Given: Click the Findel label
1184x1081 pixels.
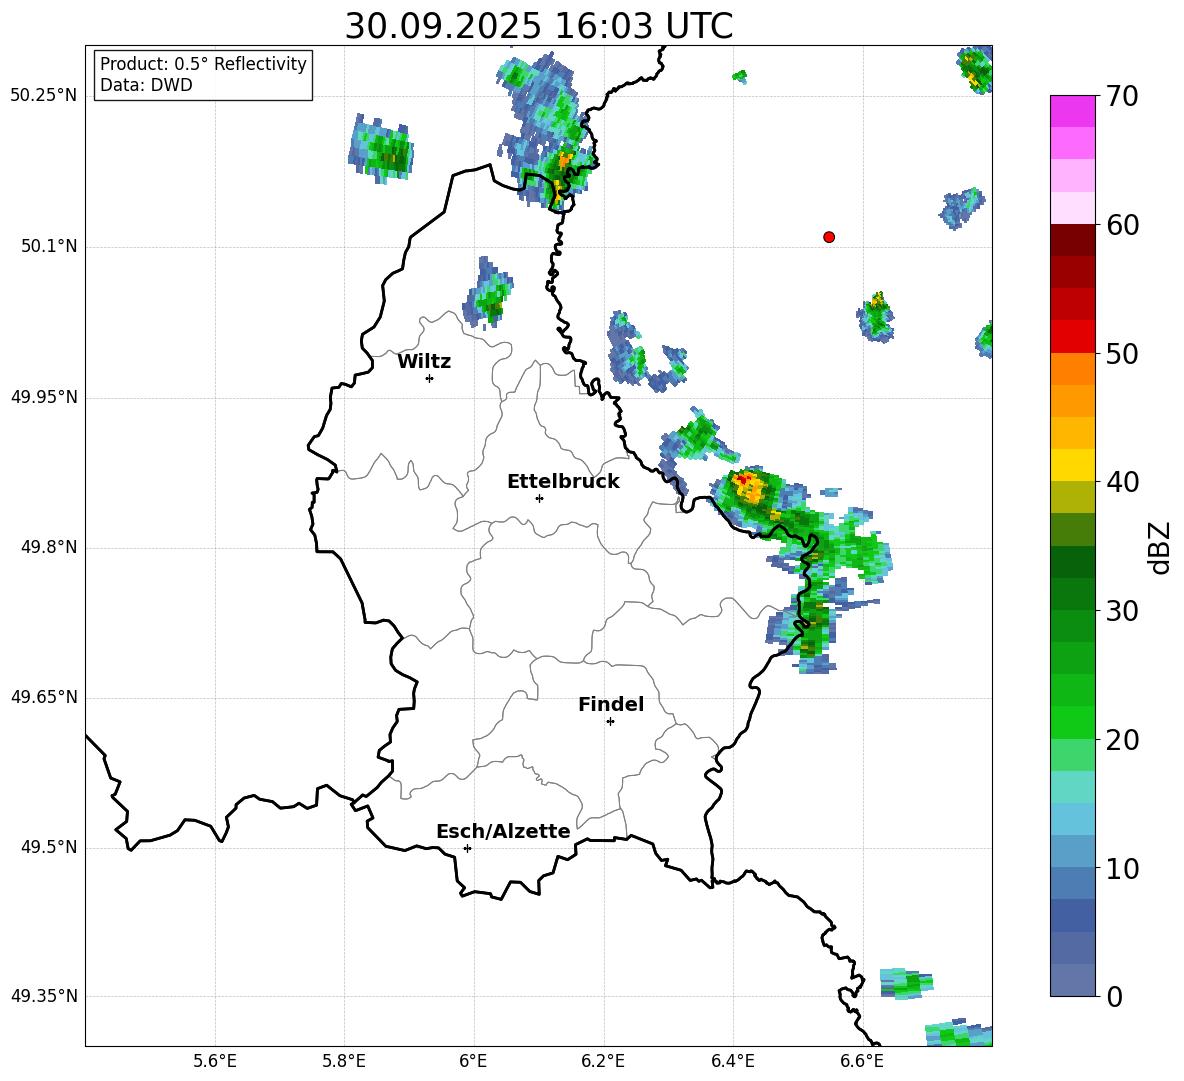Looking at the screenshot, I should tap(611, 704).
